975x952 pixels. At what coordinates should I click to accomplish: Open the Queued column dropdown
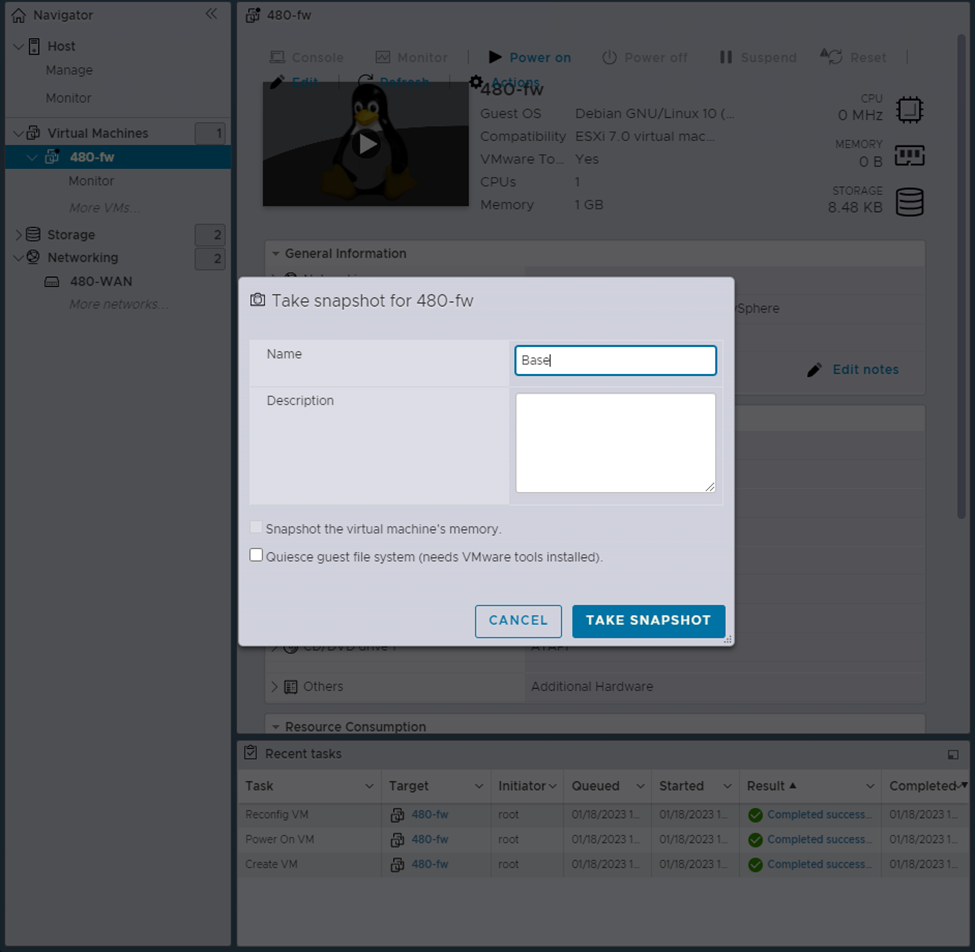[x=640, y=787]
